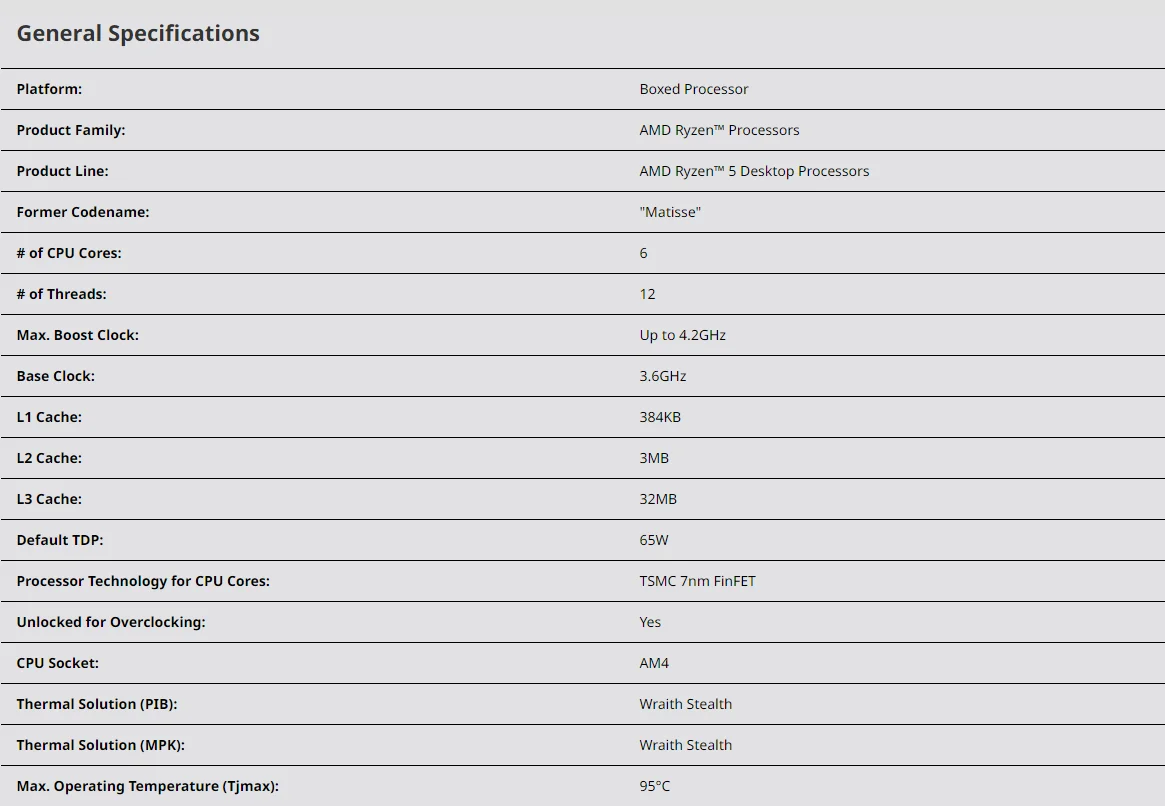Click the Product Line label
This screenshot has width=1165, height=806.
pos(62,171)
